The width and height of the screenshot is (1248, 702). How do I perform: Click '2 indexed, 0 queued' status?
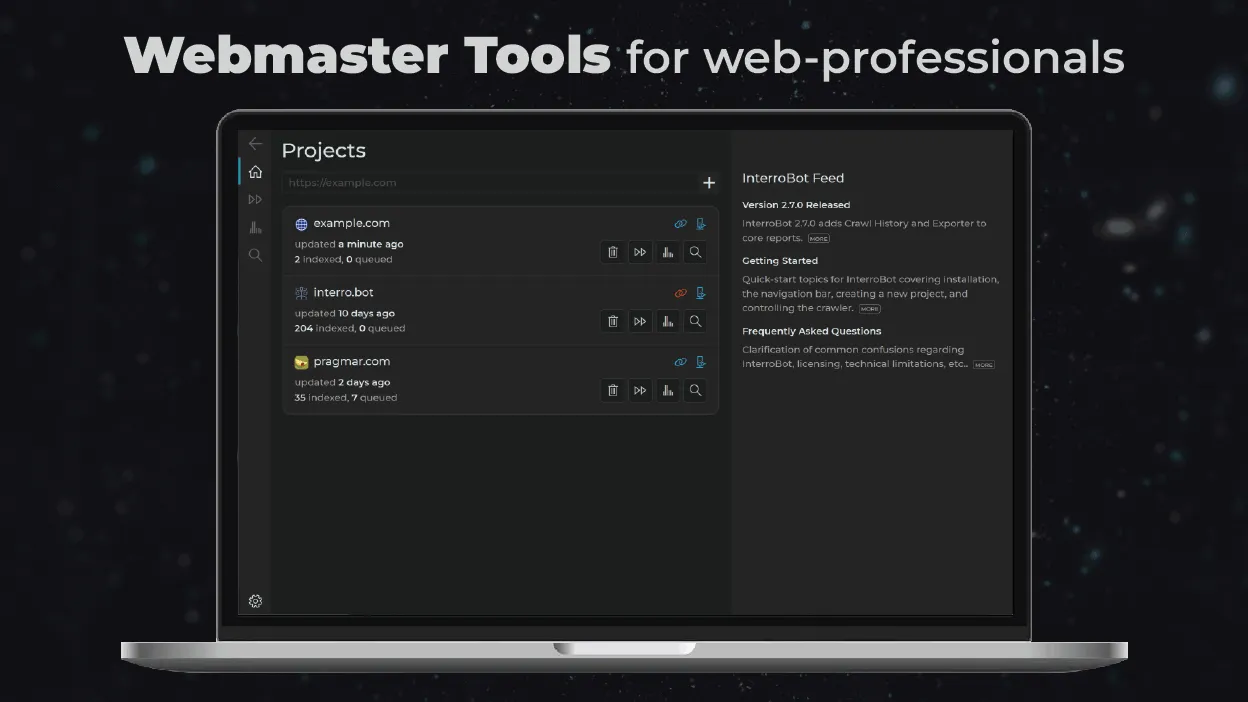pyautogui.click(x=343, y=259)
